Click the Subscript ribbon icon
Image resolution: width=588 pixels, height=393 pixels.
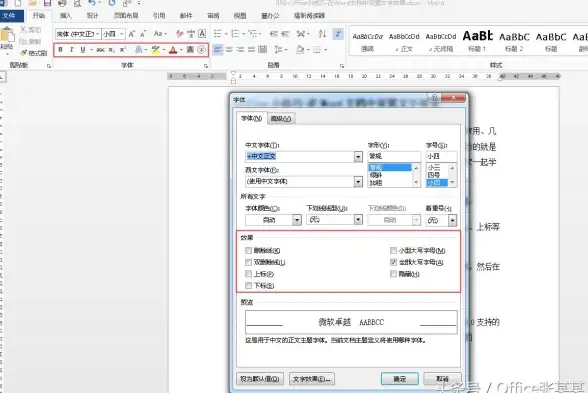[112, 50]
